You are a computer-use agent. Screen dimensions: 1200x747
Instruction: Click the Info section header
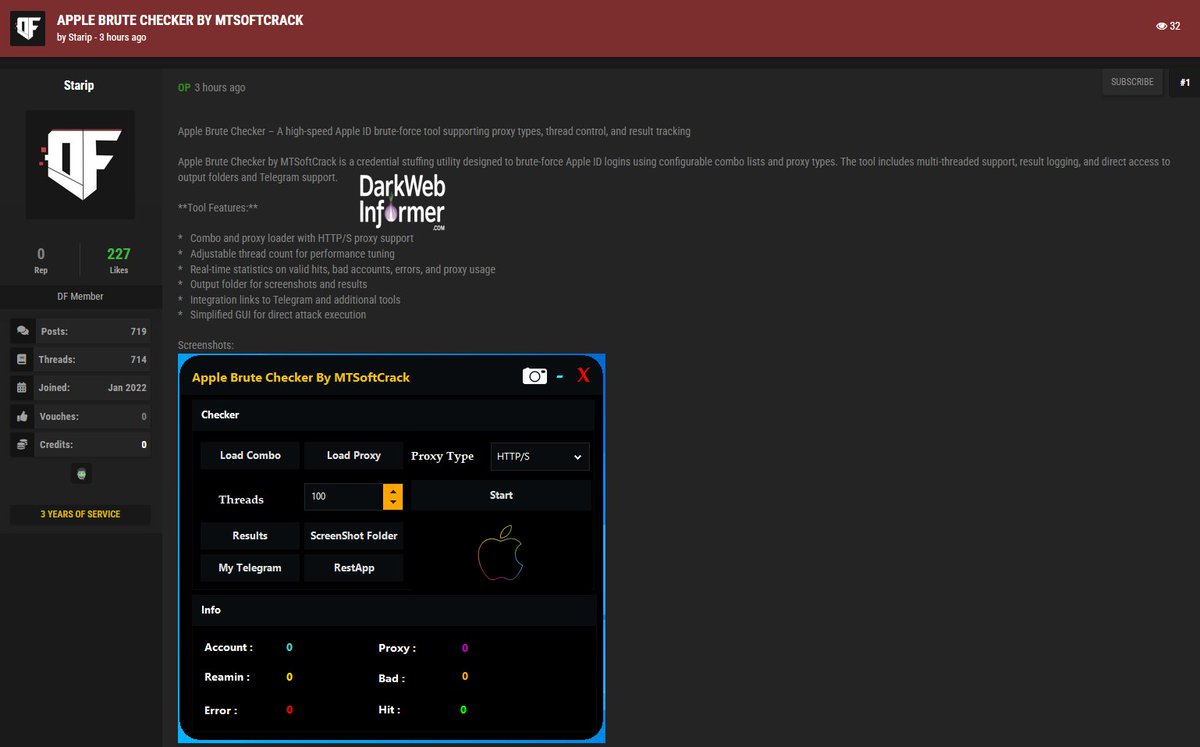(393, 610)
